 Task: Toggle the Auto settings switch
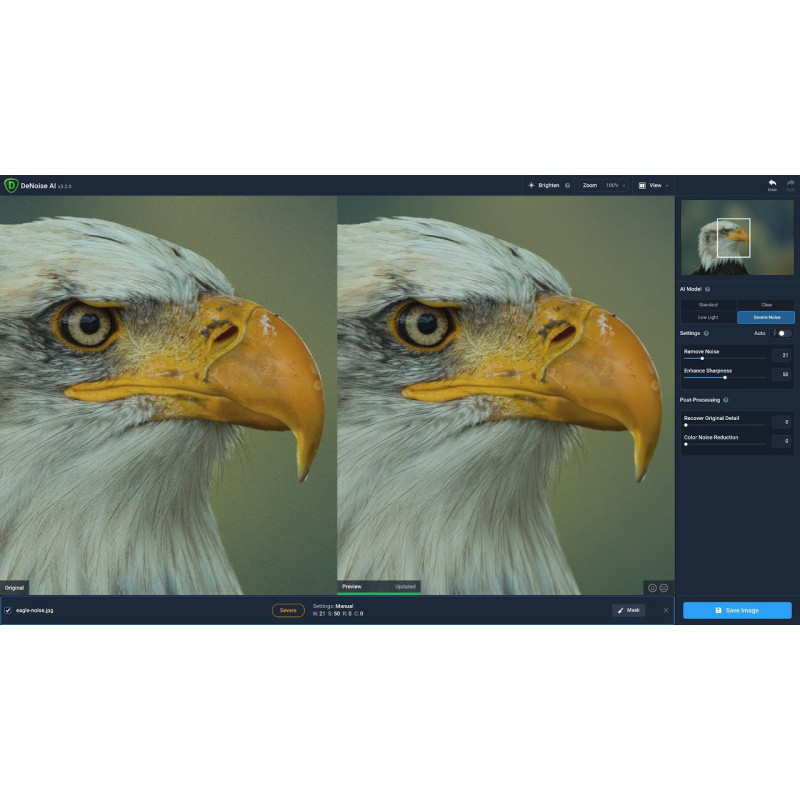pos(783,333)
